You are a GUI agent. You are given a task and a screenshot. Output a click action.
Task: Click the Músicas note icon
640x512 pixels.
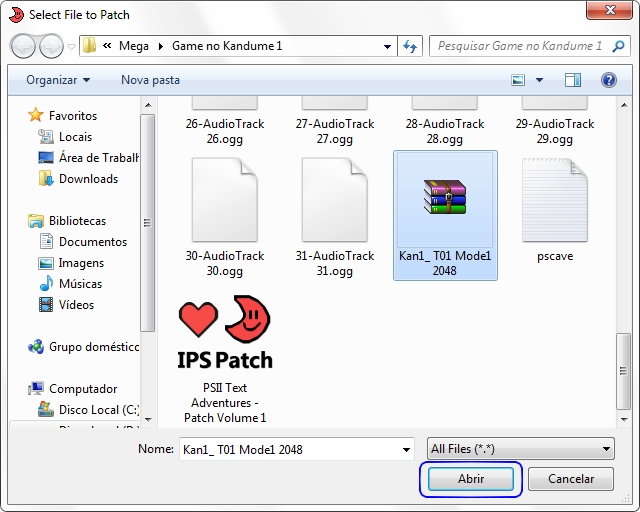coord(46,283)
